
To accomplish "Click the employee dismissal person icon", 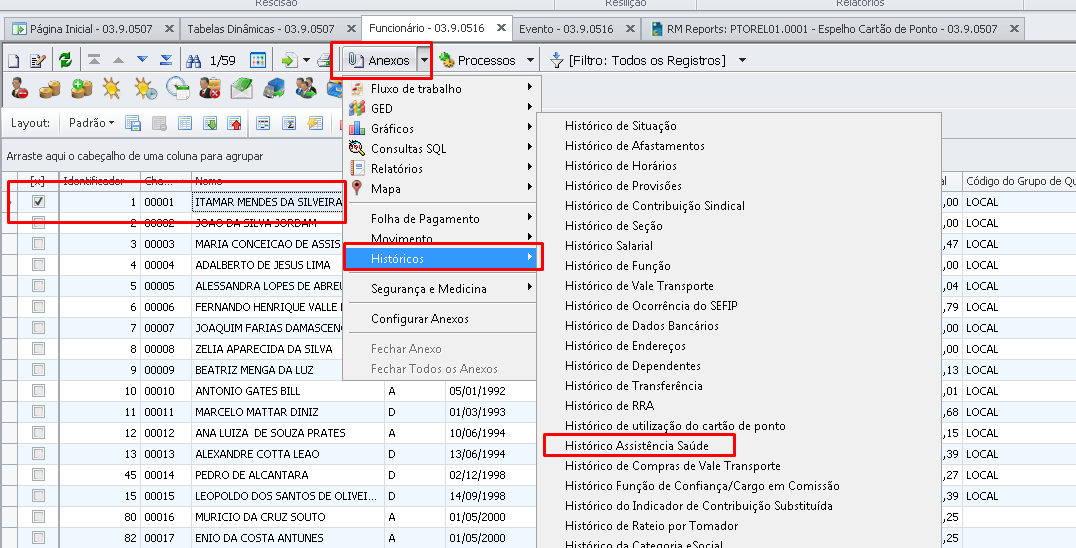I will (19, 88).
